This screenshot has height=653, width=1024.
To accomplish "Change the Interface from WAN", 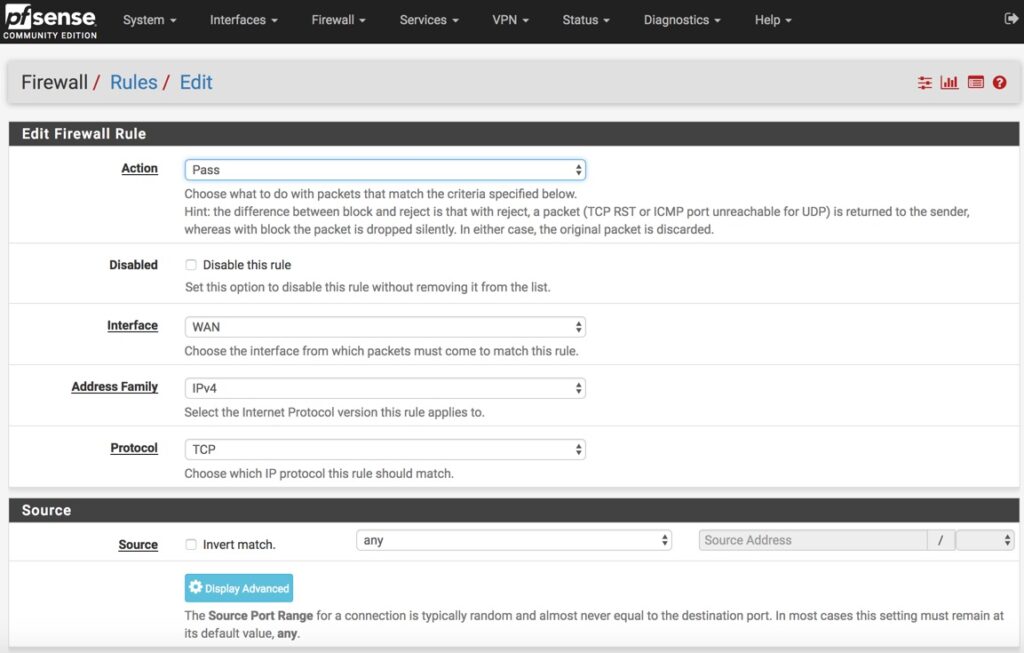I will (x=384, y=326).
